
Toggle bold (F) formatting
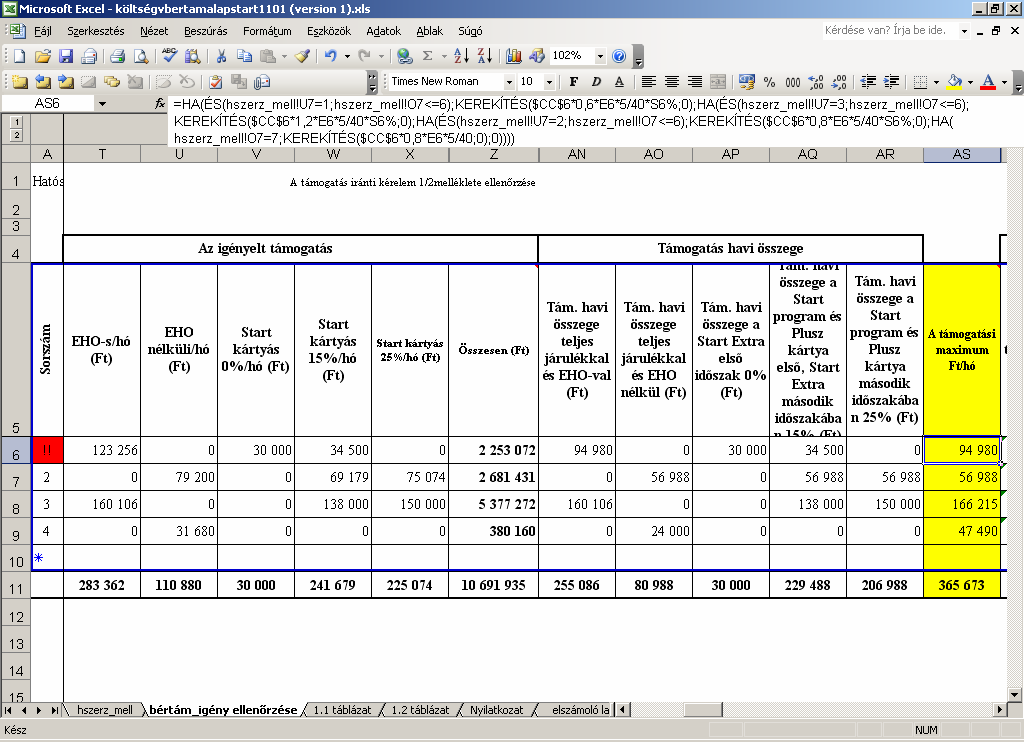click(x=573, y=82)
